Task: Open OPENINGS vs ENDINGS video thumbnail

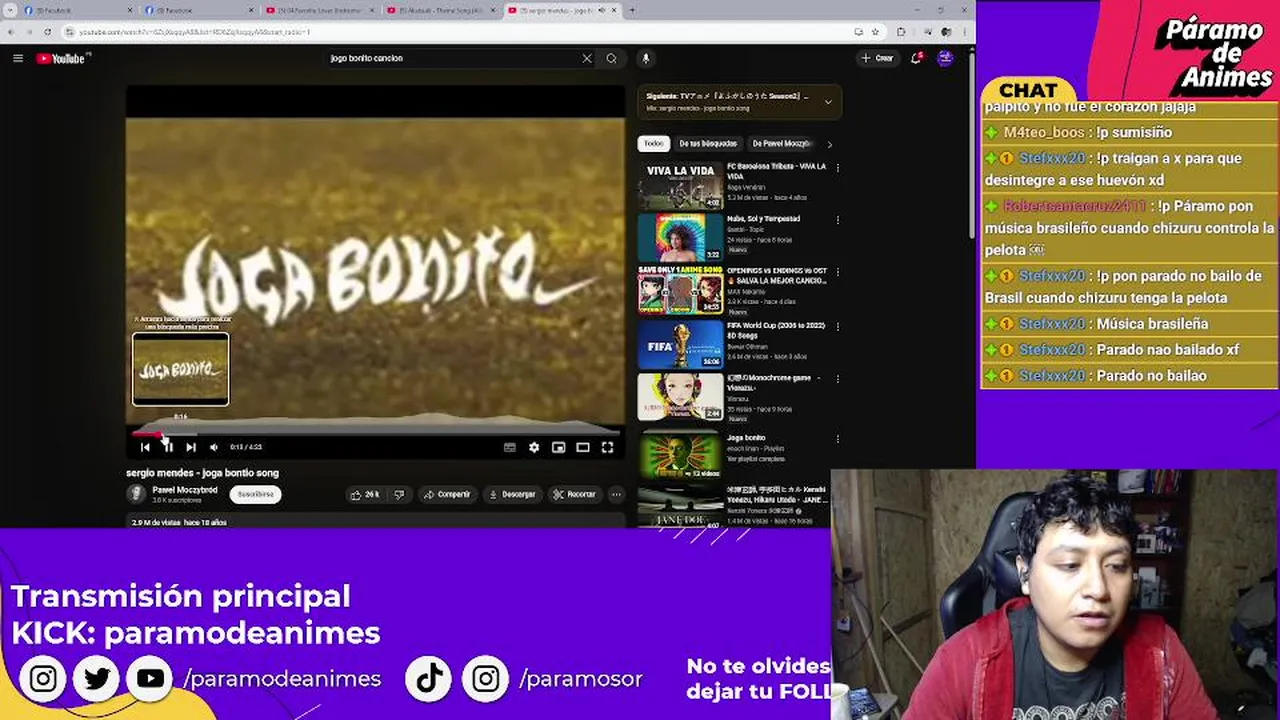Action: click(680, 290)
